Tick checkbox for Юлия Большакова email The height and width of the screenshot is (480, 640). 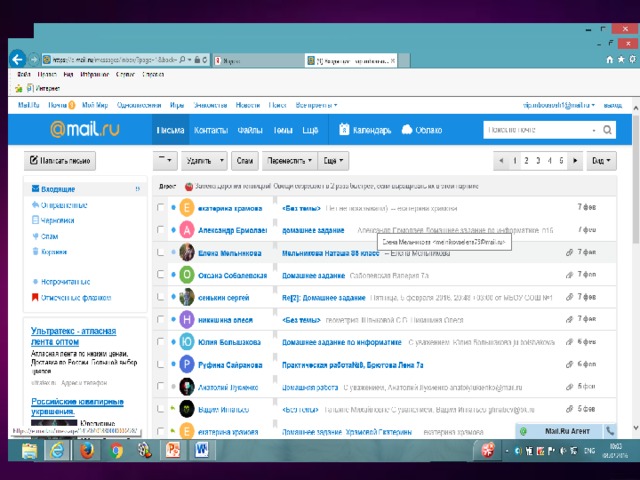click(x=160, y=342)
